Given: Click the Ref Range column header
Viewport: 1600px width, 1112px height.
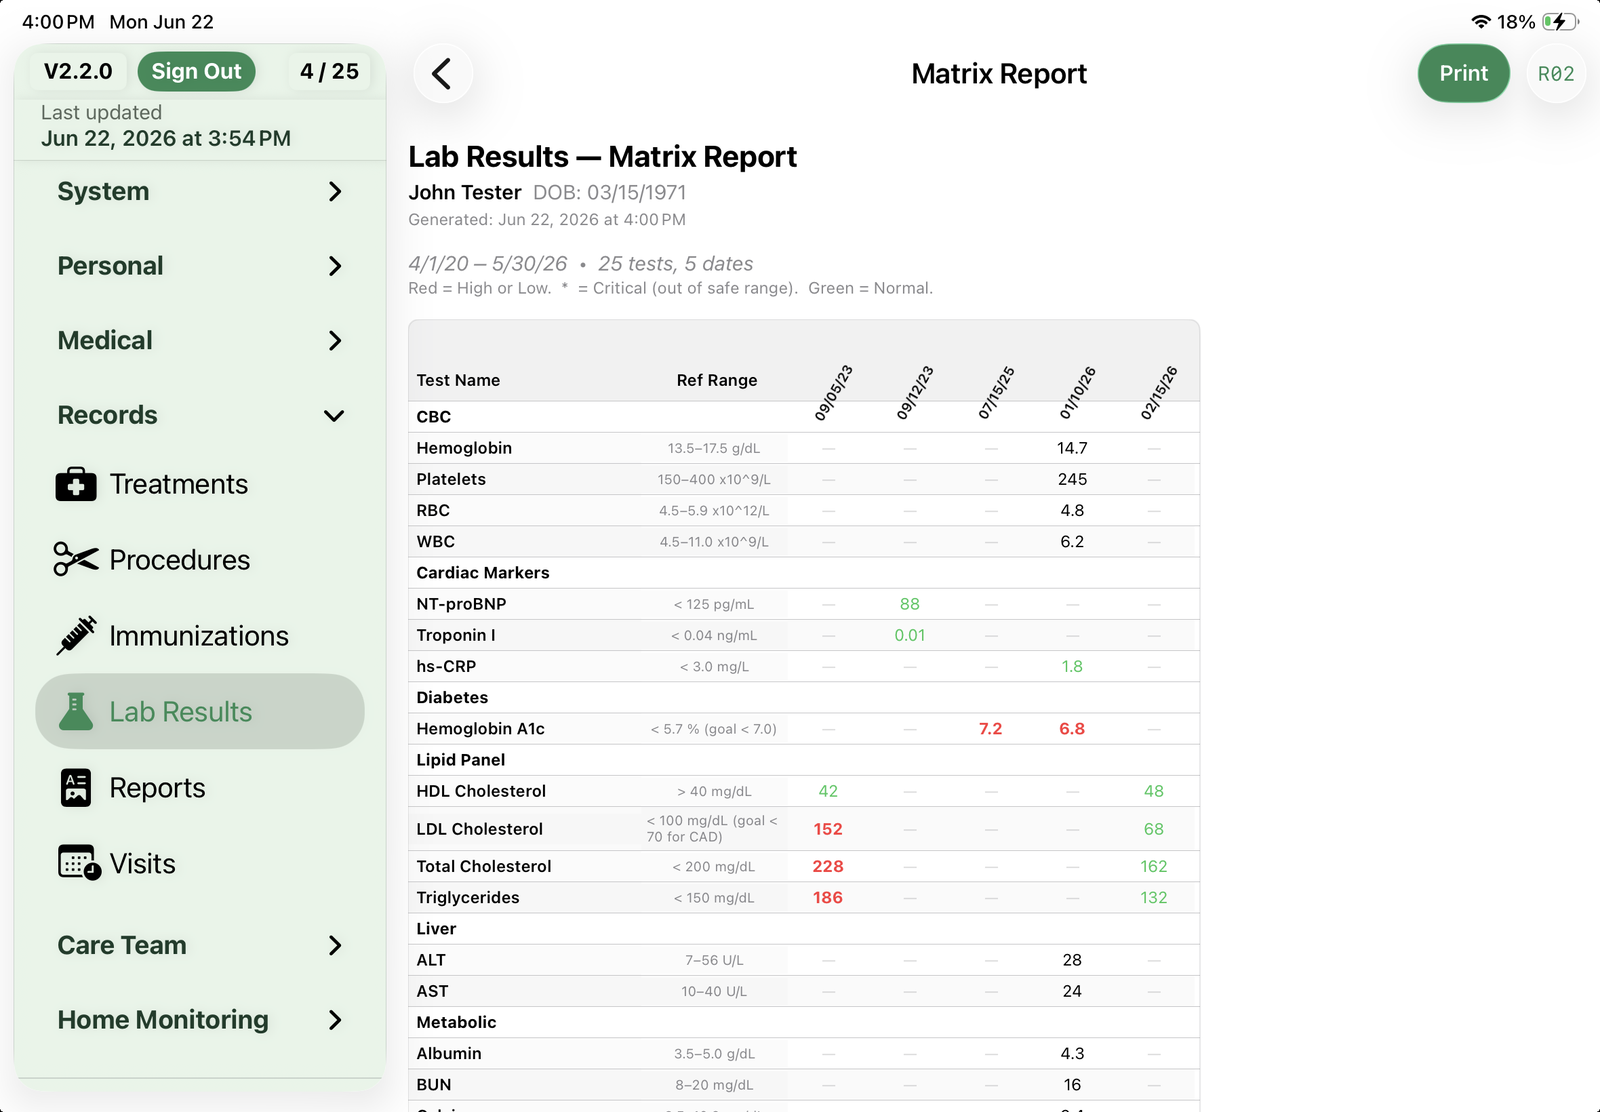Looking at the screenshot, I should tap(717, 380).
